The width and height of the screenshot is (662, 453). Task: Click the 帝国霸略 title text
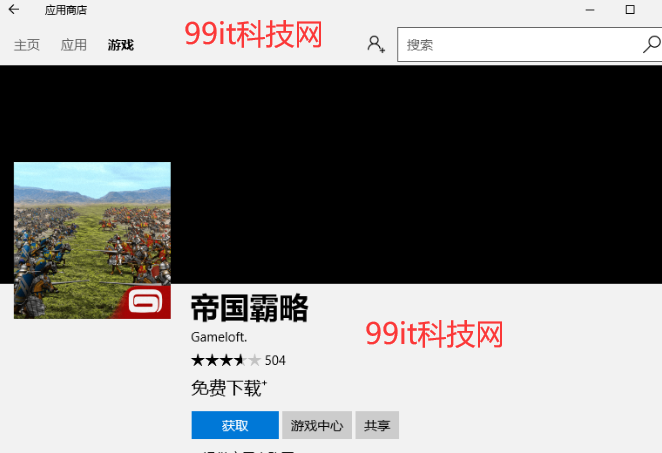point(250,308)
